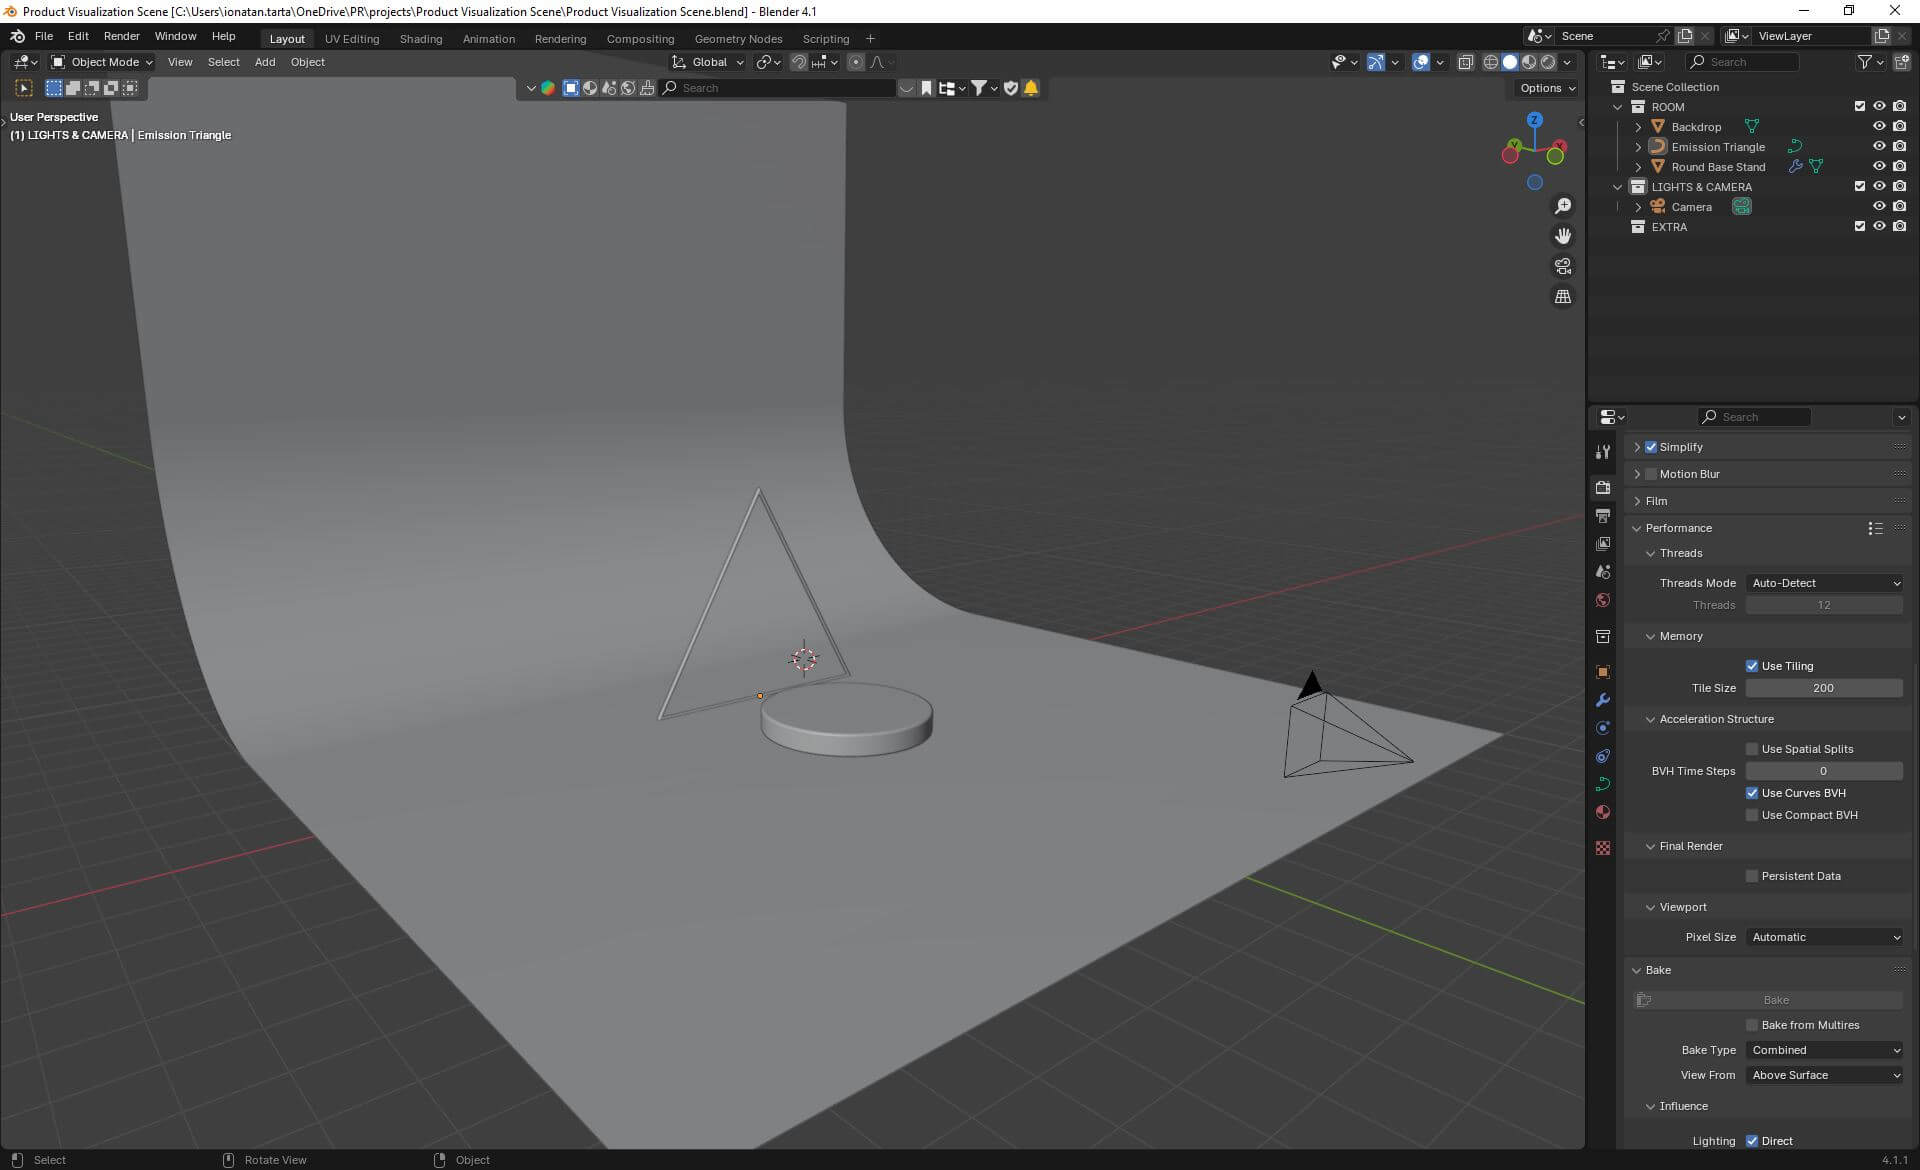Viewport: 1920px width, 1170px height.
Task: Open the Modifier properties wrench tab
Action: tap(1603, 700)
